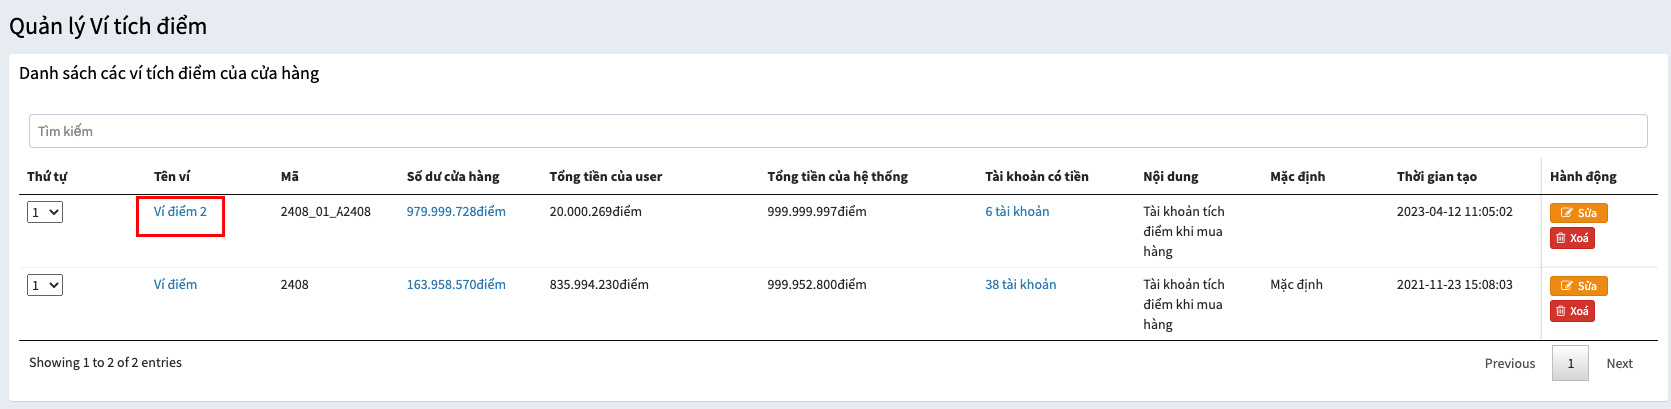Sort by the Thời gian tạo column
Viewport: 1671px width, 409px height.
click(1436, 177)
